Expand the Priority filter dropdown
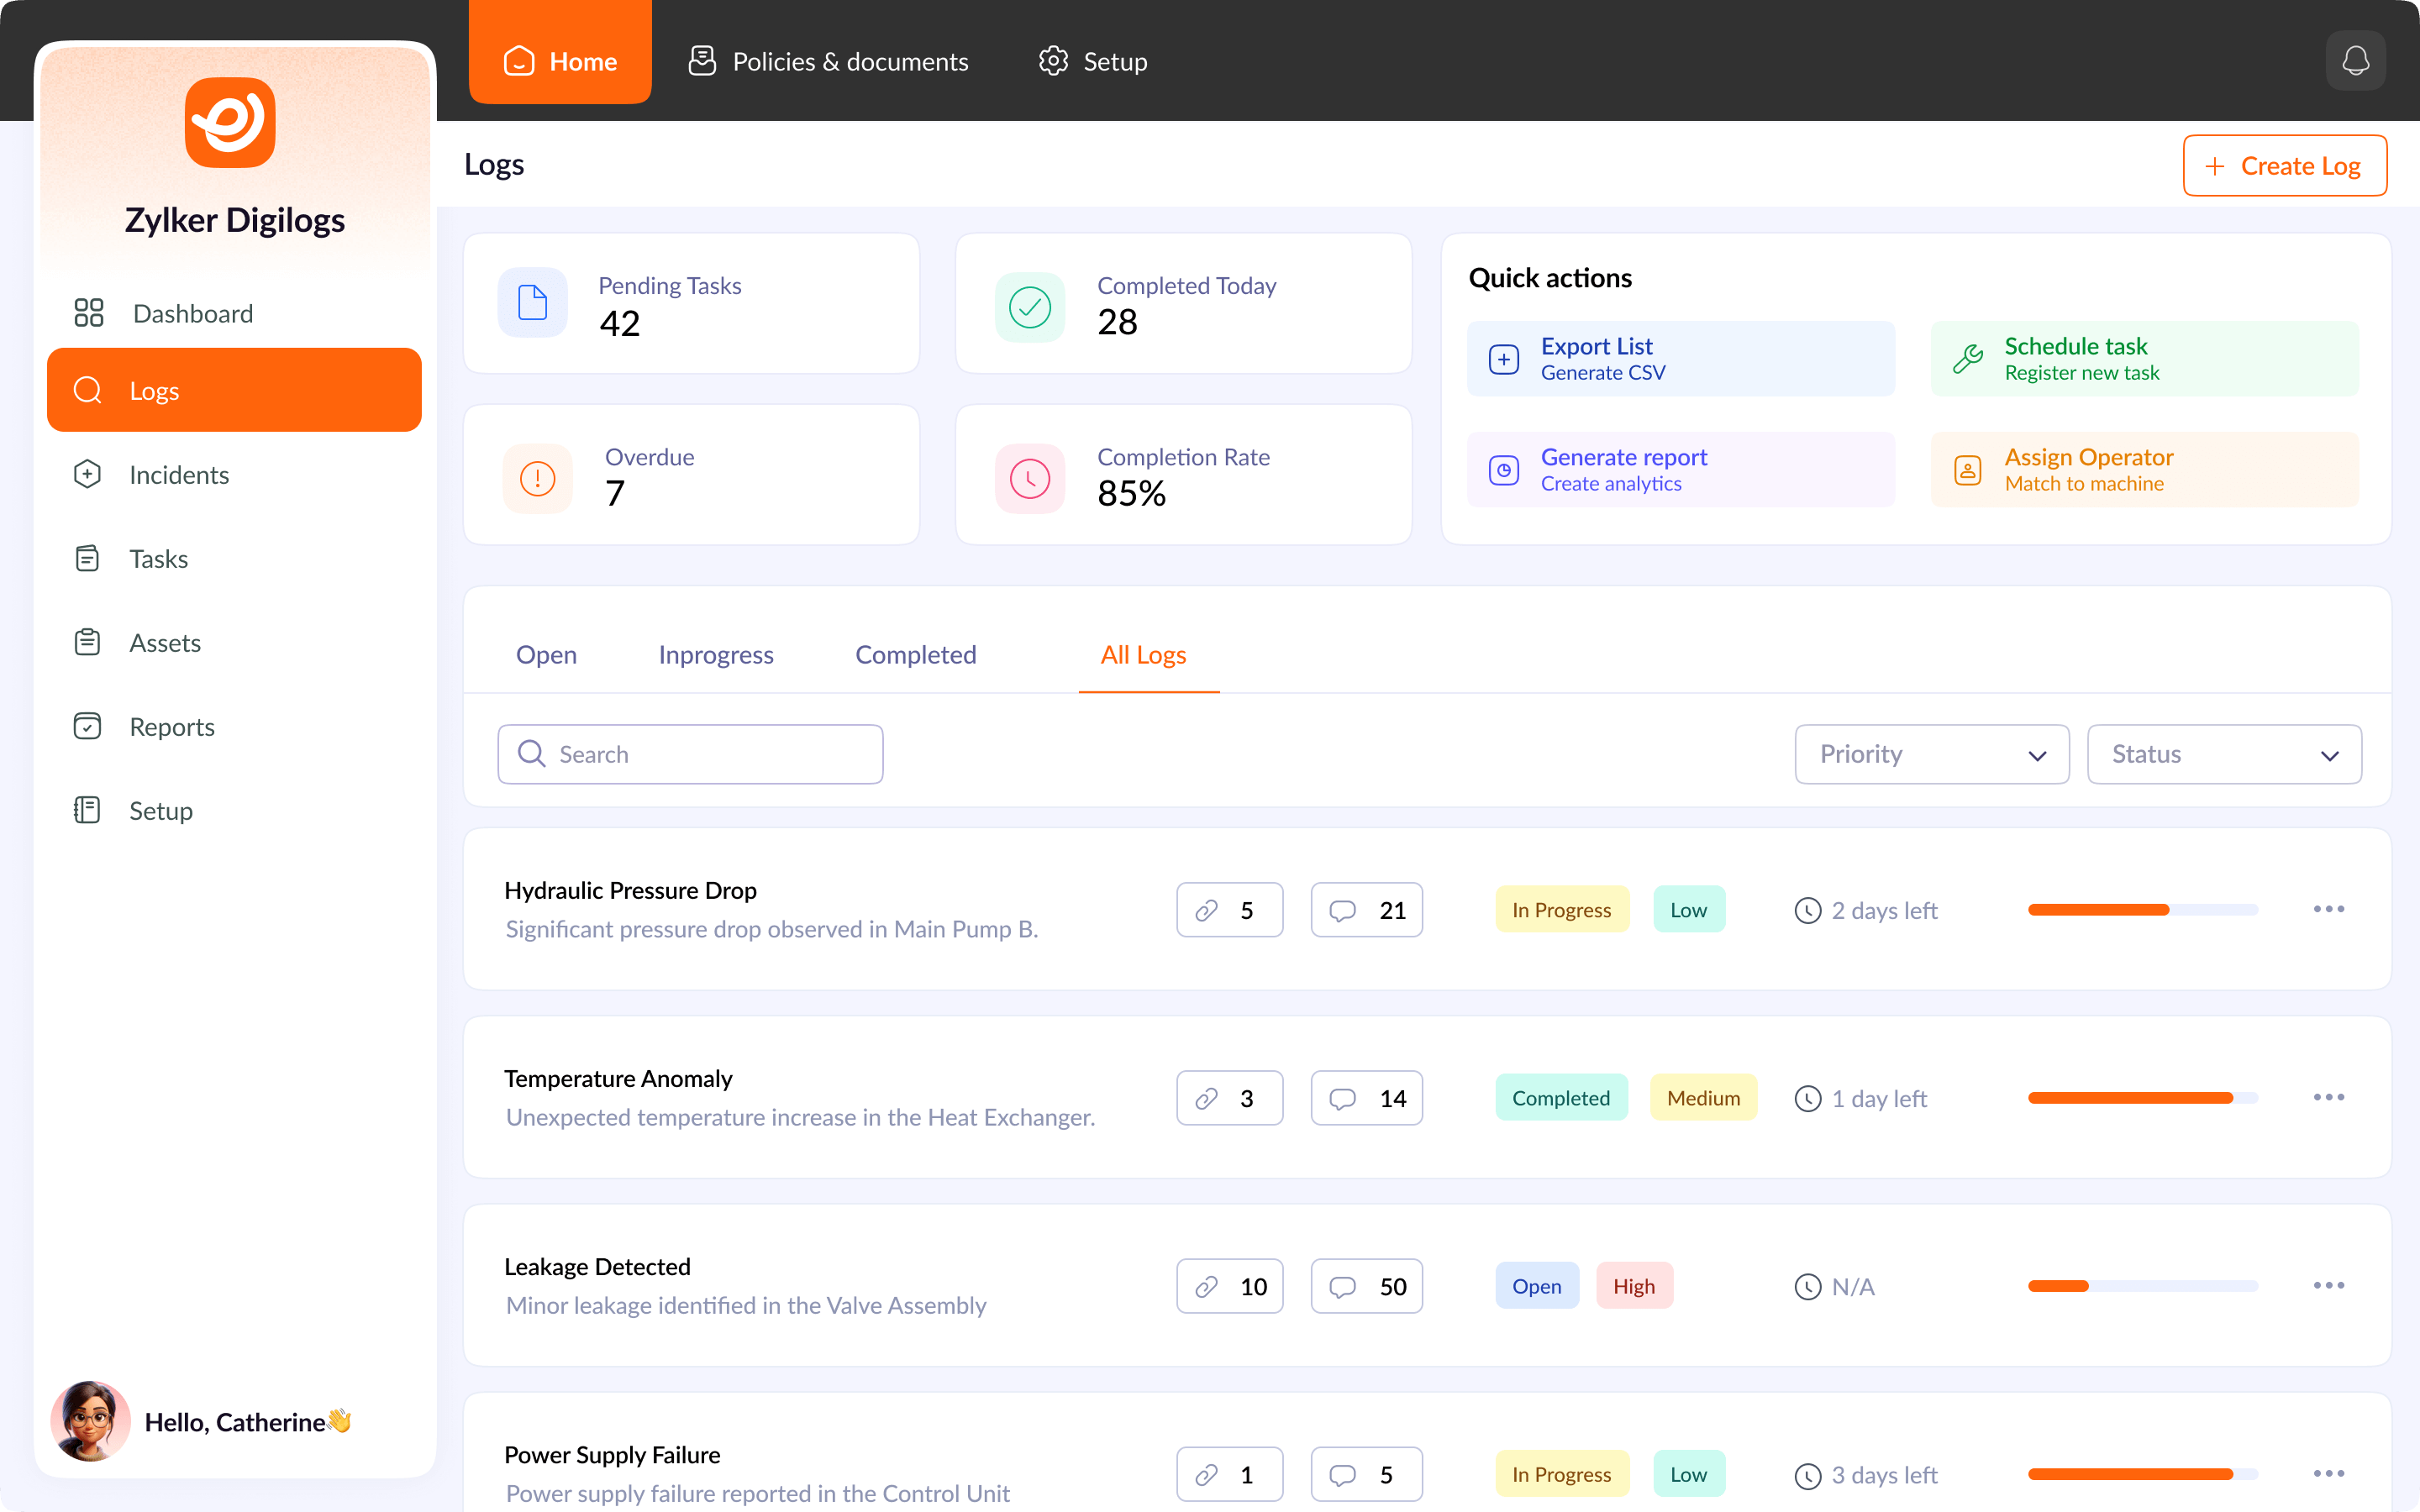The image size is (2420, 1512). [x=1931, y=755]
